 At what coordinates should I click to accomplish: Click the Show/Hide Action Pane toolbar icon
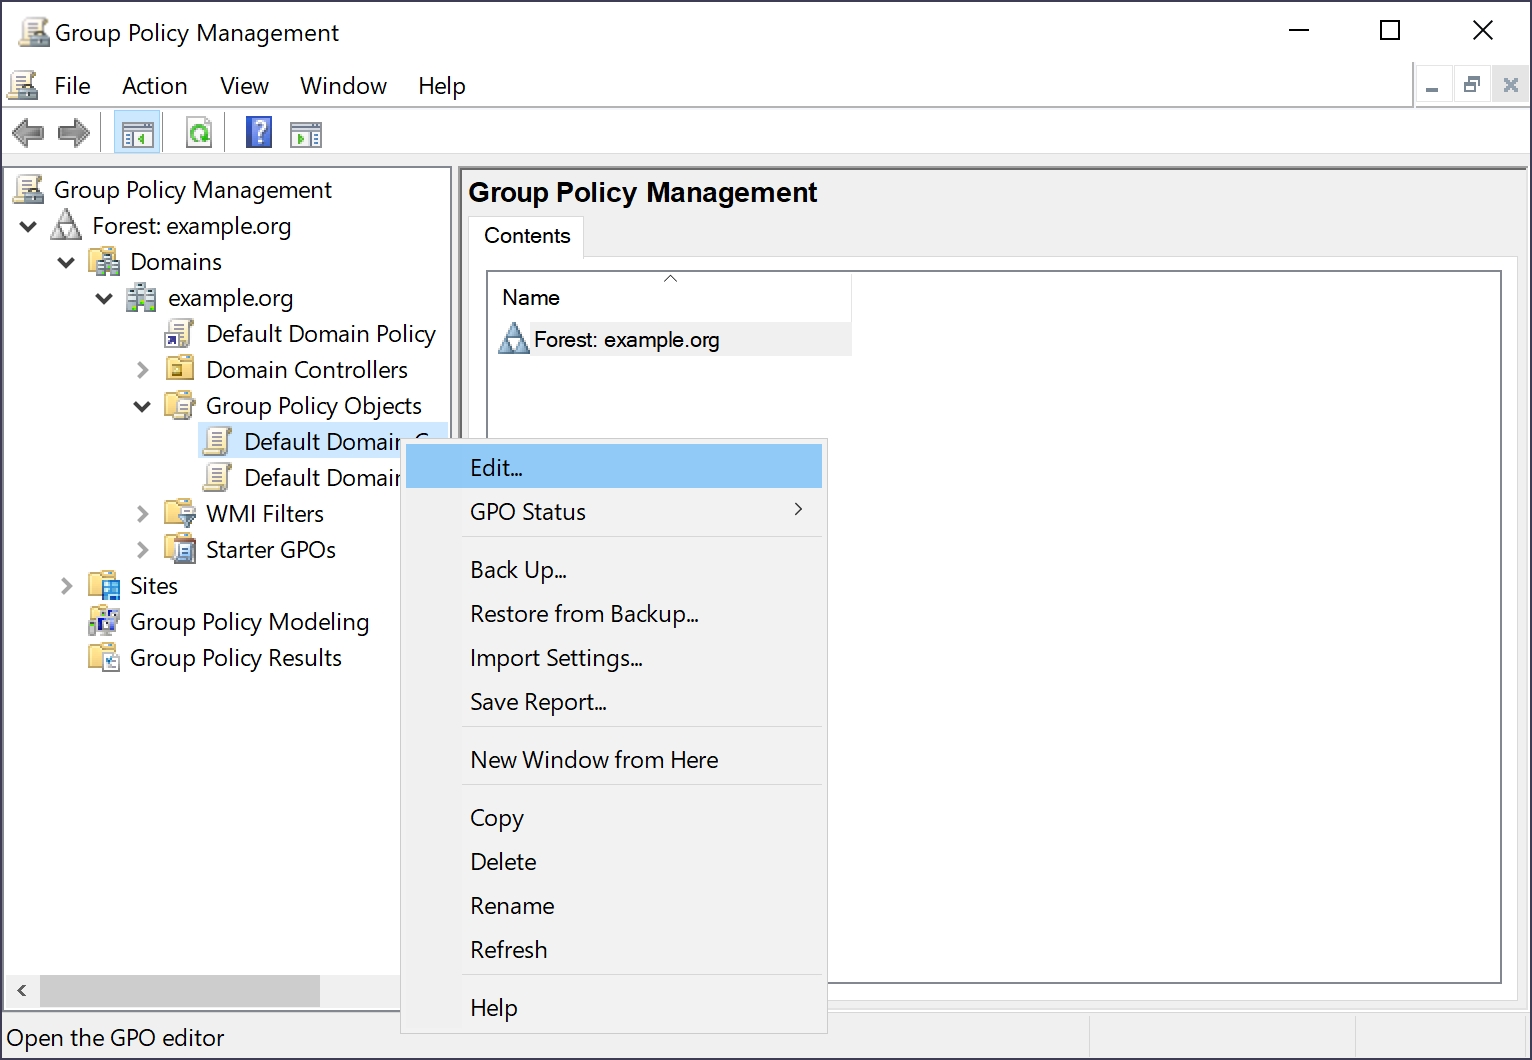click(306, 132)
